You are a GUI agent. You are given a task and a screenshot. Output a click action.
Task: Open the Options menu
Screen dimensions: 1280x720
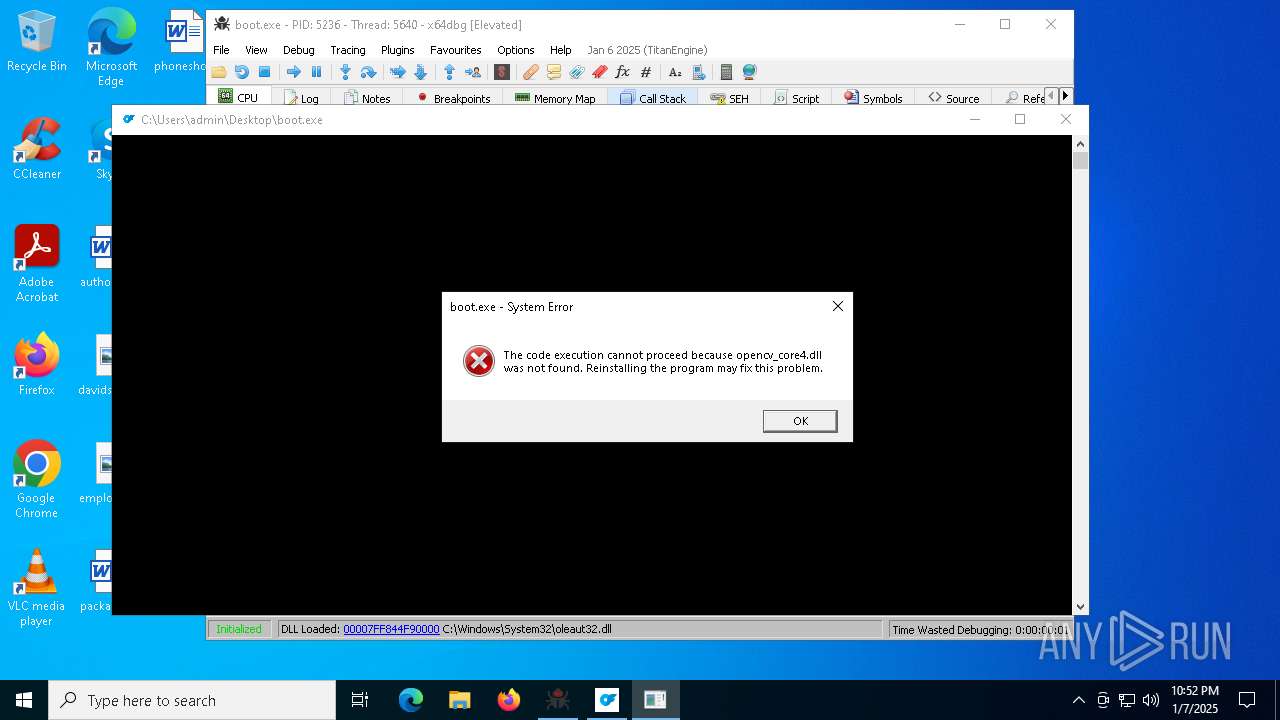click(x=516, y=50)
